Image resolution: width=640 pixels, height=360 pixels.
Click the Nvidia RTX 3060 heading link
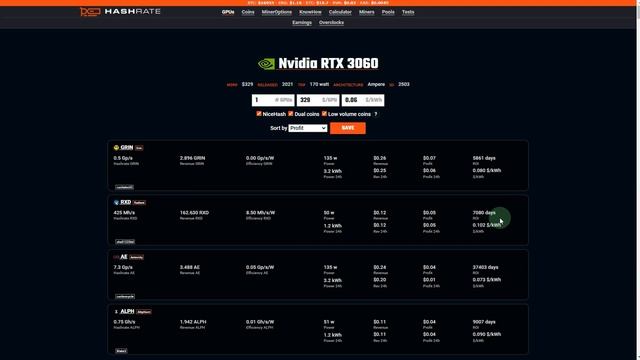pyautogui.click(x=328, y=64)
